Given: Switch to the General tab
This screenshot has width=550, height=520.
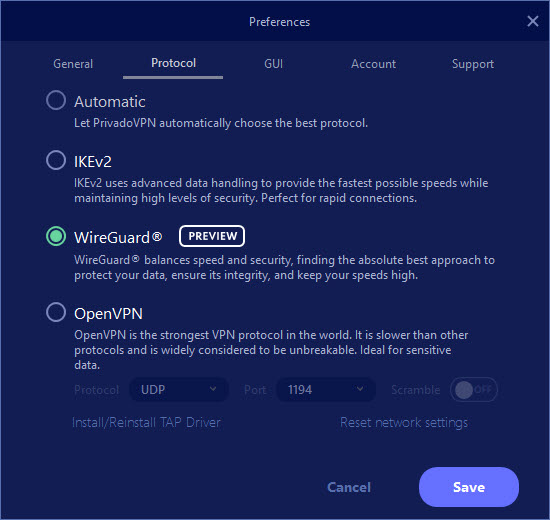Looking at the screenshot, I should coord(73,64).
